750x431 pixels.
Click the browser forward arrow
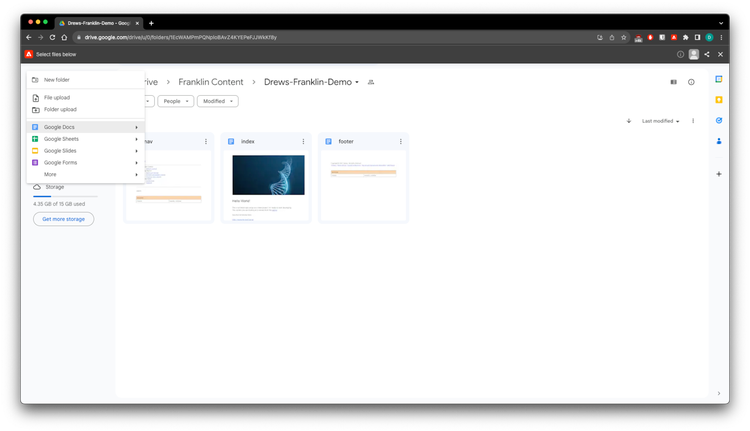(x=41, y=37)
